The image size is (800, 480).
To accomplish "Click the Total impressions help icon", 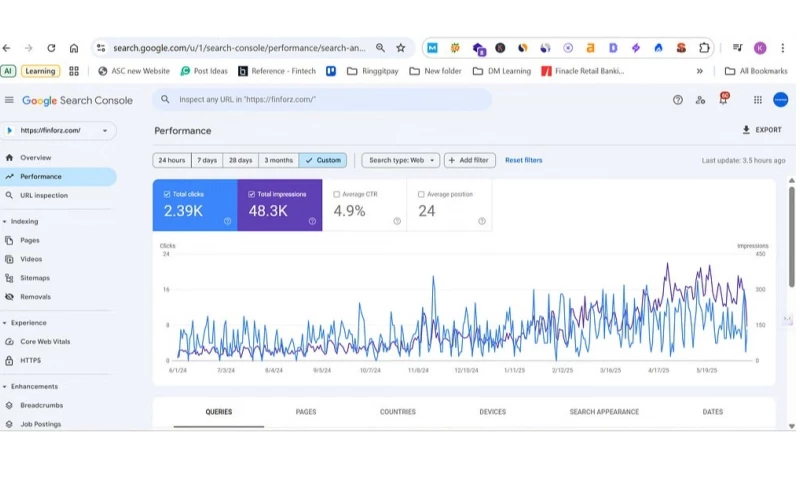I will (x=312, y=221).
